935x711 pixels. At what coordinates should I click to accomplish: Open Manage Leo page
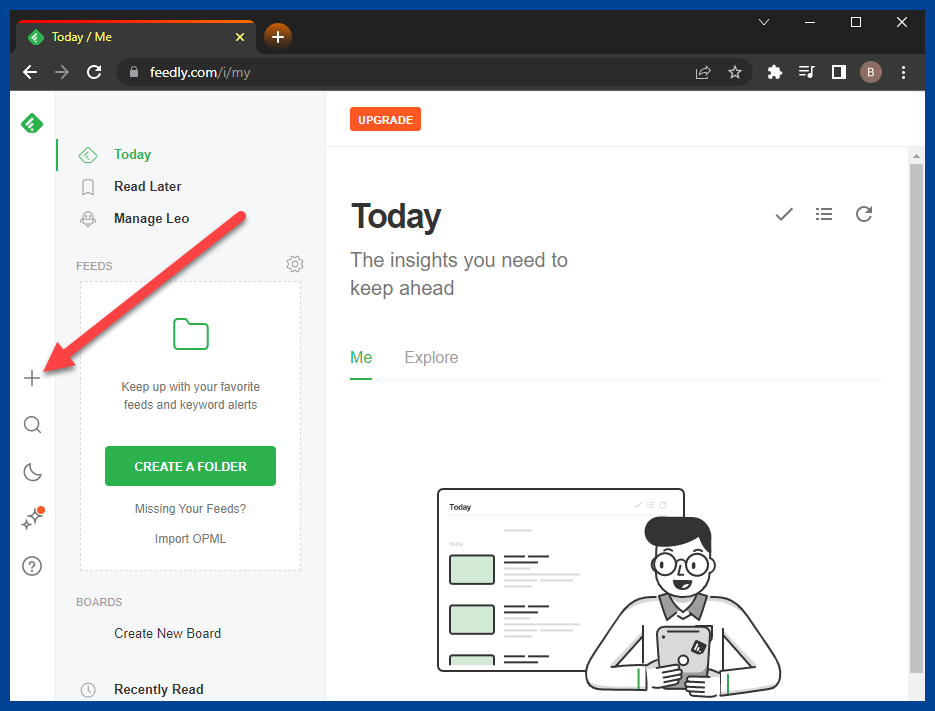(x=151, y=219)
